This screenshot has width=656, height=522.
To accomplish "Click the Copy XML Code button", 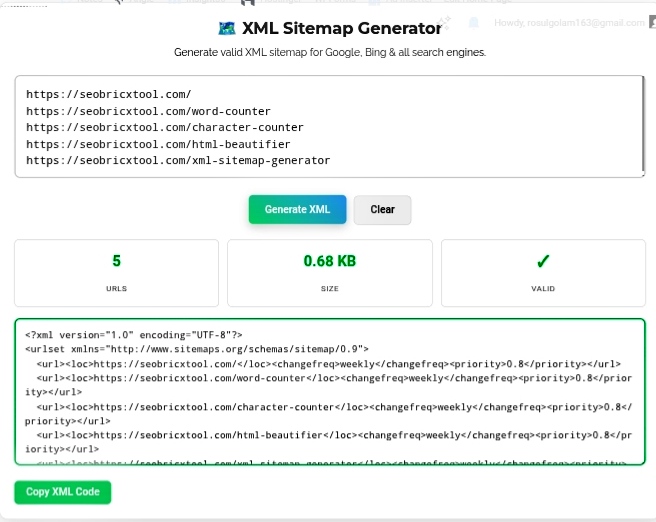I will click(63, 492).
